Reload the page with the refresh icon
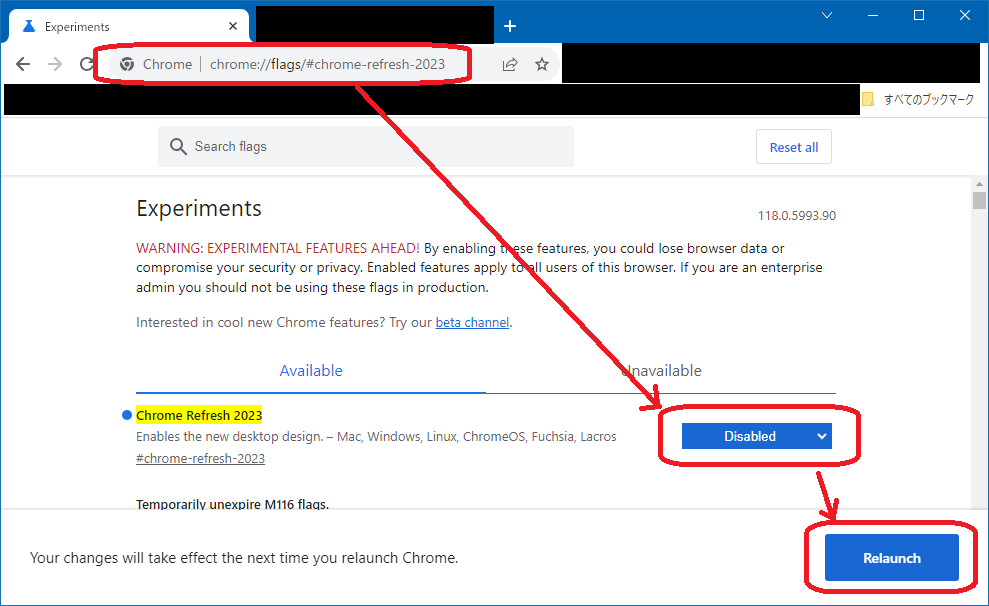 (87, 64)
